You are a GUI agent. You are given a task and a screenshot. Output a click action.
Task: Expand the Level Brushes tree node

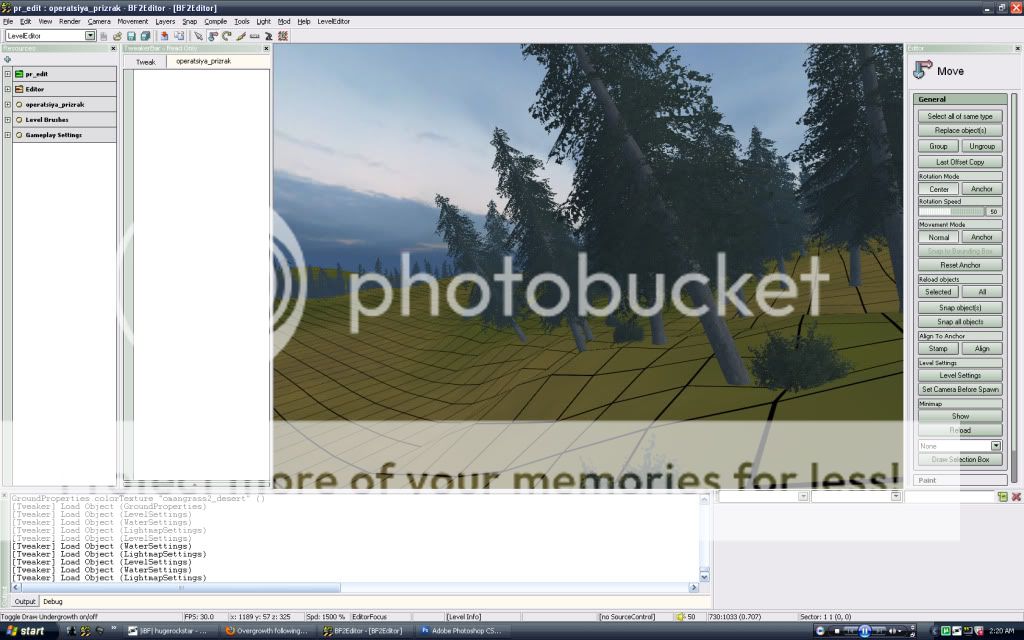click(8, 119)
